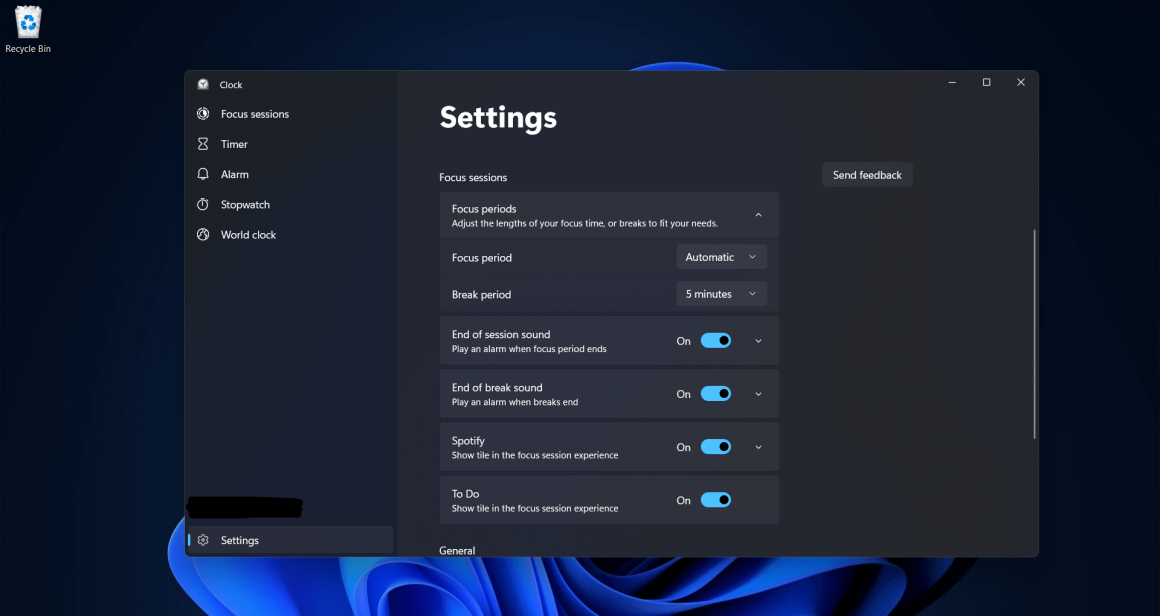
Task: Select Focus sessions in the sidebar
Action: click(255, 114)
